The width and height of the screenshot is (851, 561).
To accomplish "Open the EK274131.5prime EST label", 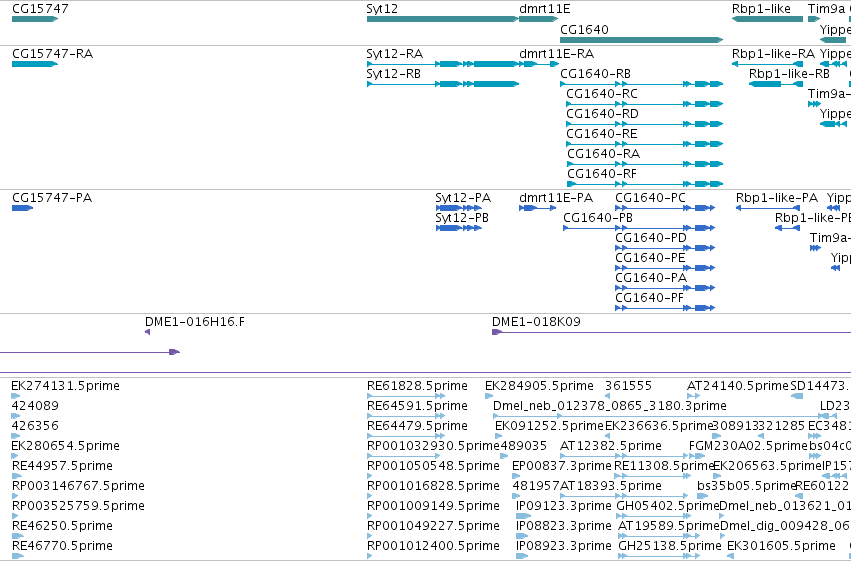I will point(65,386).
